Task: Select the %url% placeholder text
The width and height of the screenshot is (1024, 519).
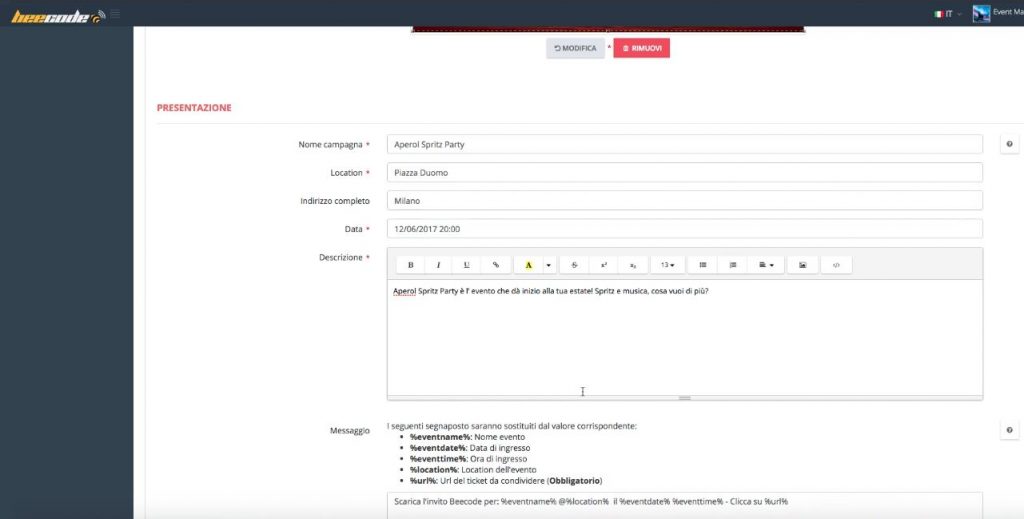Action: coord(423,481)
